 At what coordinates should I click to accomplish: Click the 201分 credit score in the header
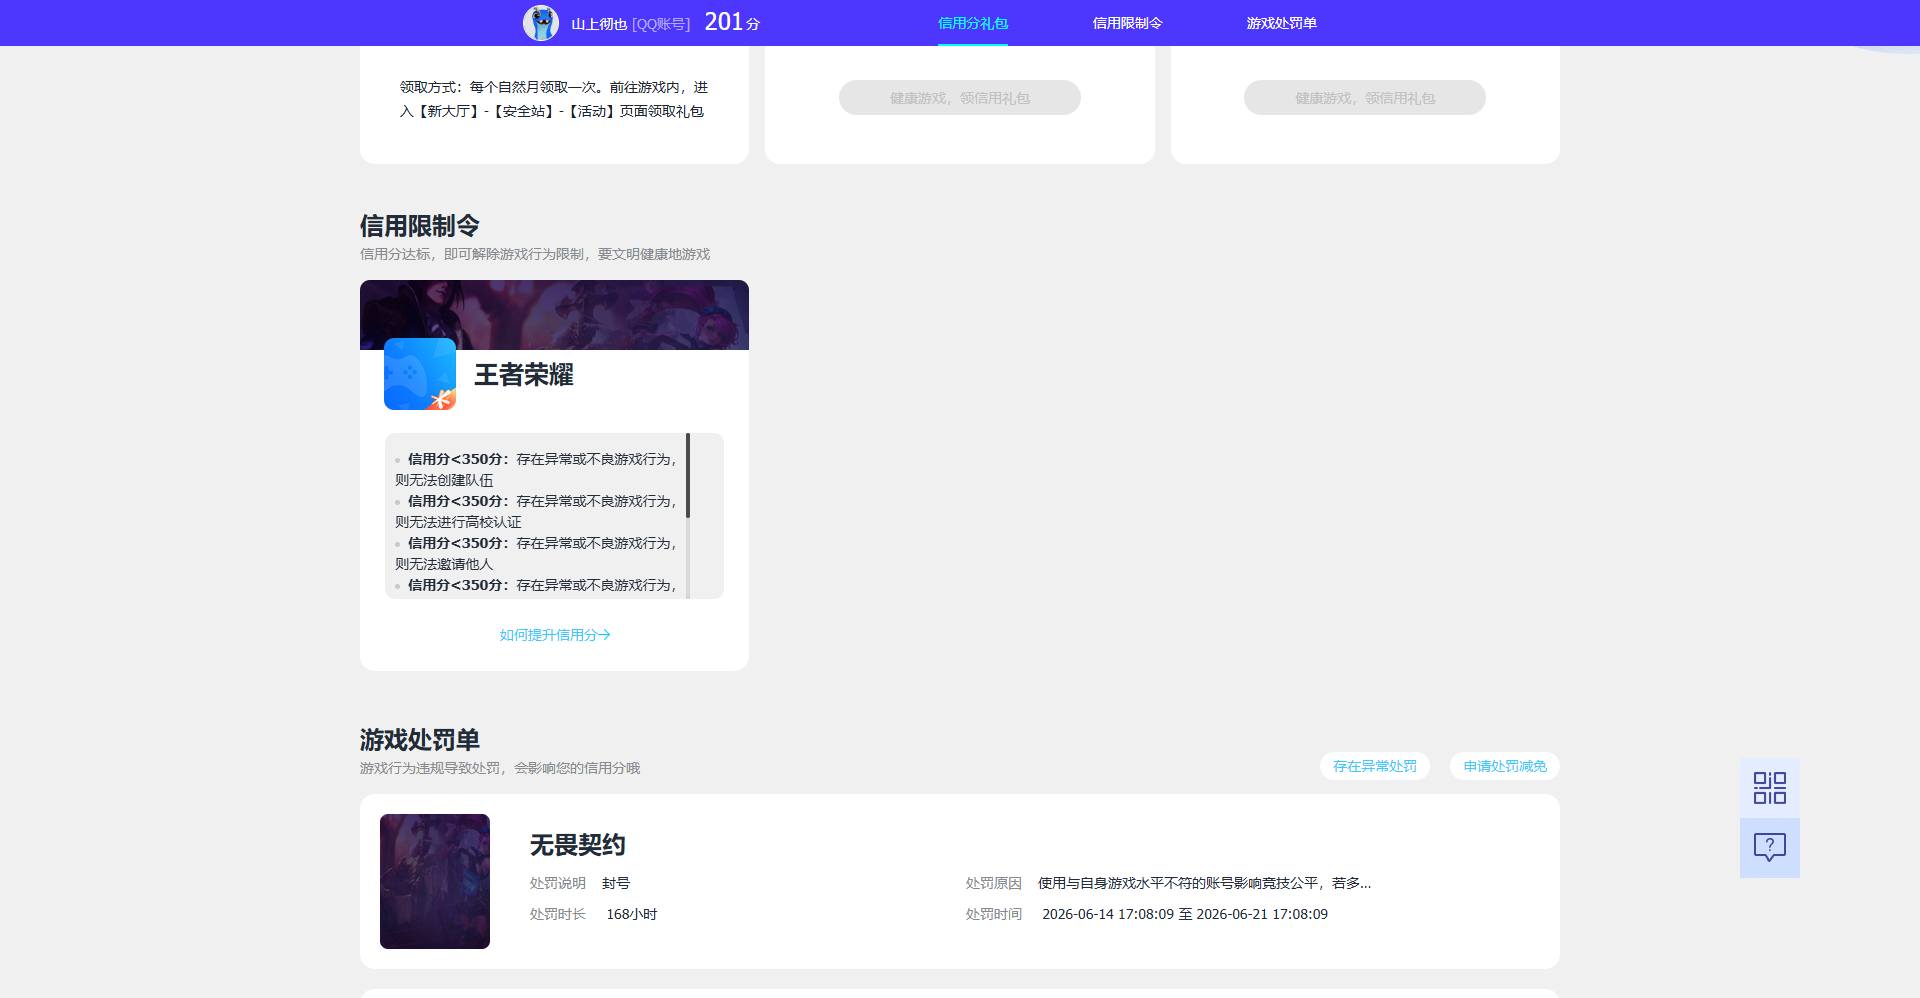tap(732, 22)
